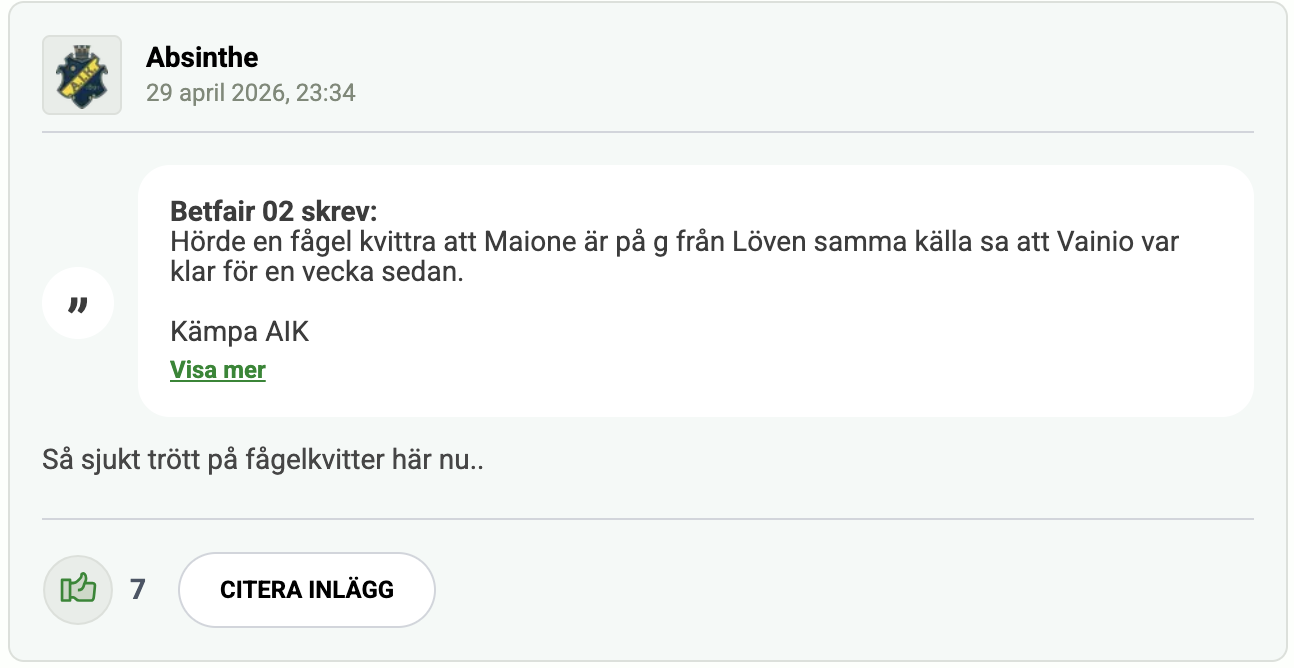The image size is (1294, 668).
Task: Click the time "23:34" in the post header
Action: (x=325, y=93)
